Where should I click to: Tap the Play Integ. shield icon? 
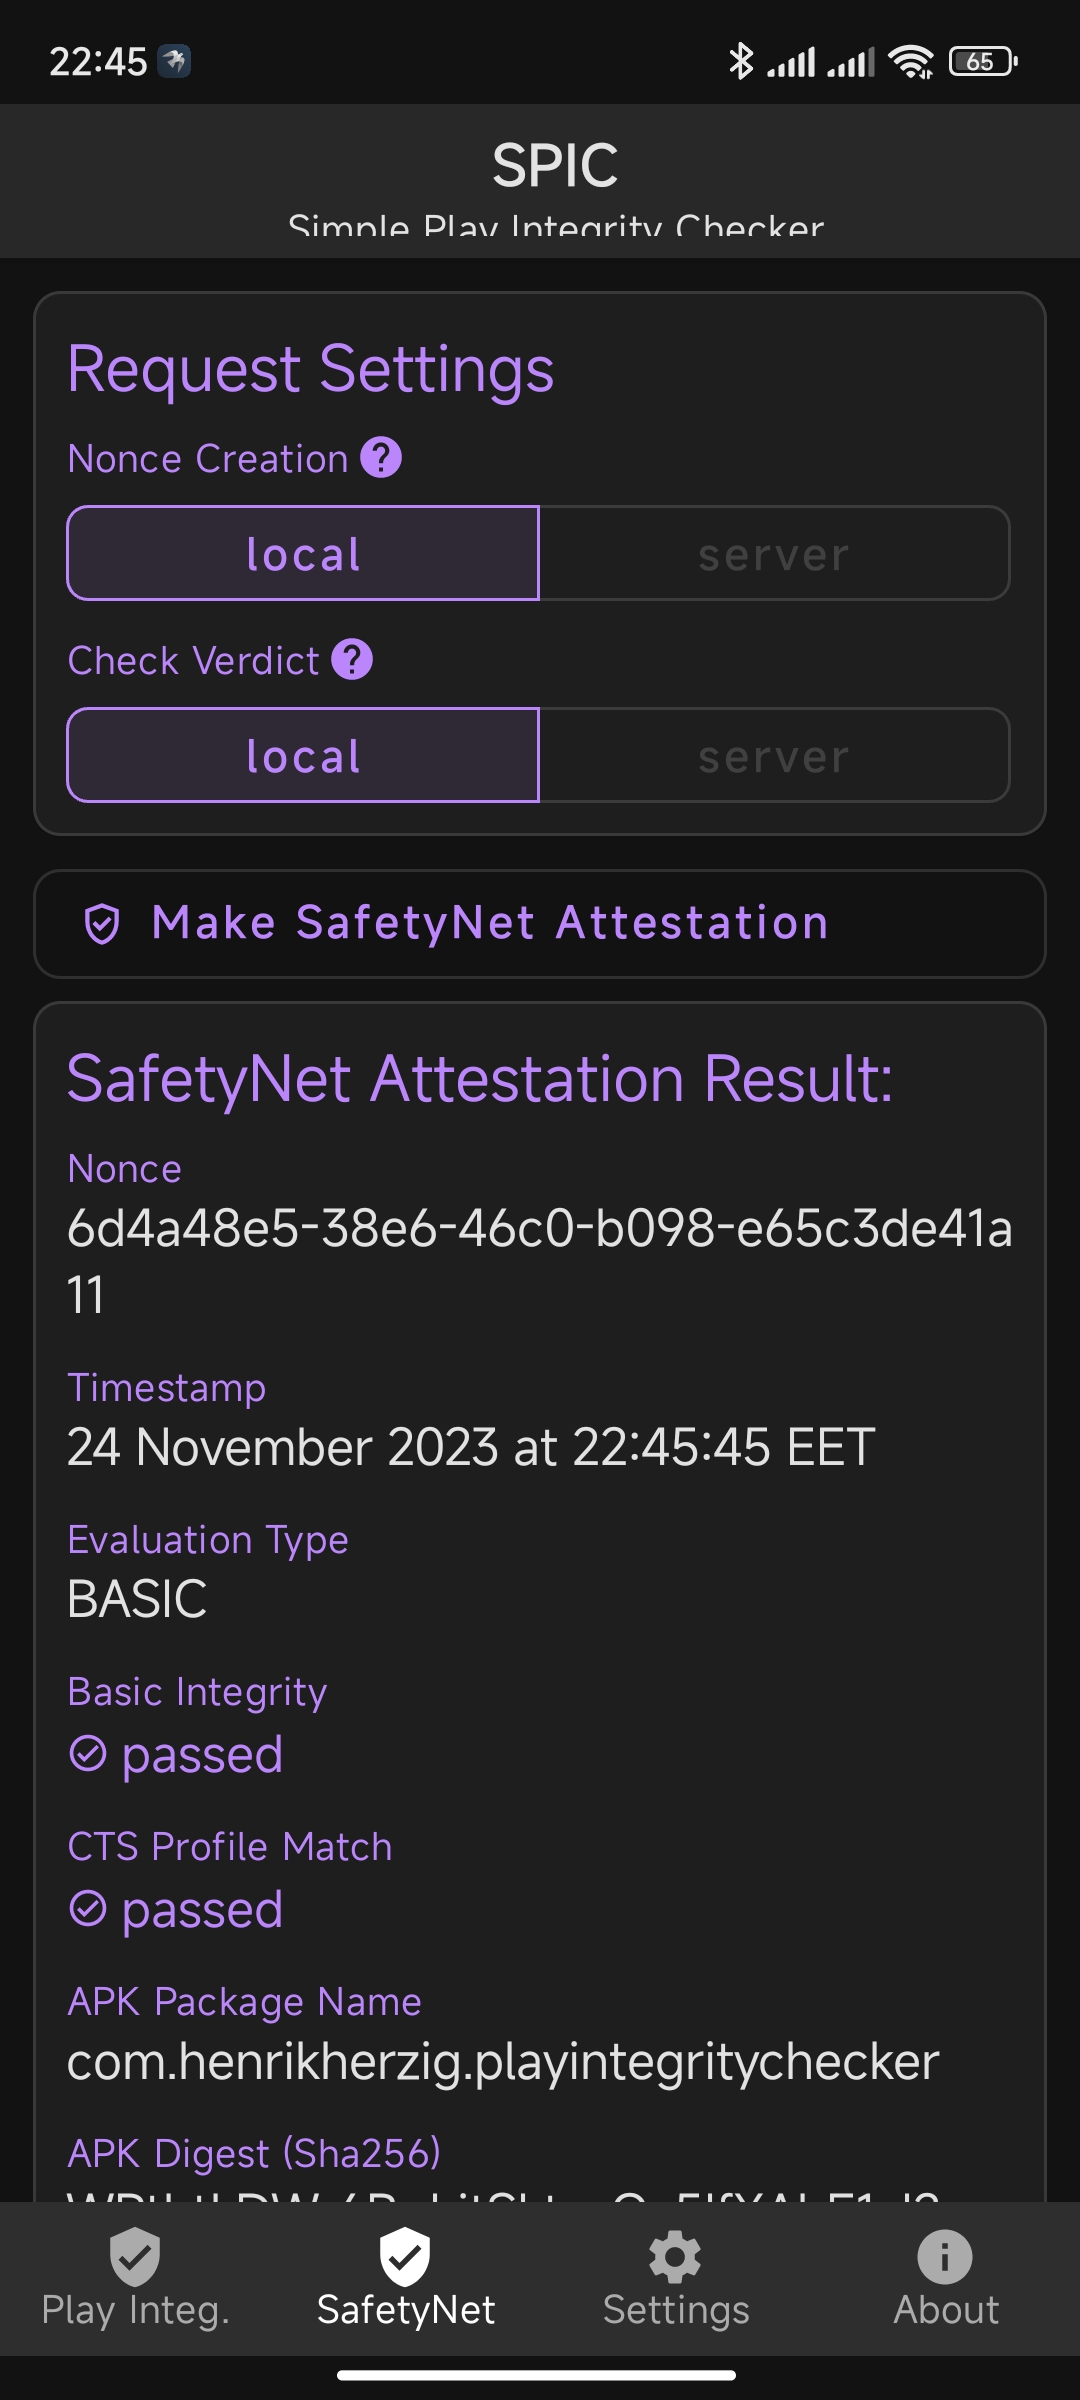135,2257
